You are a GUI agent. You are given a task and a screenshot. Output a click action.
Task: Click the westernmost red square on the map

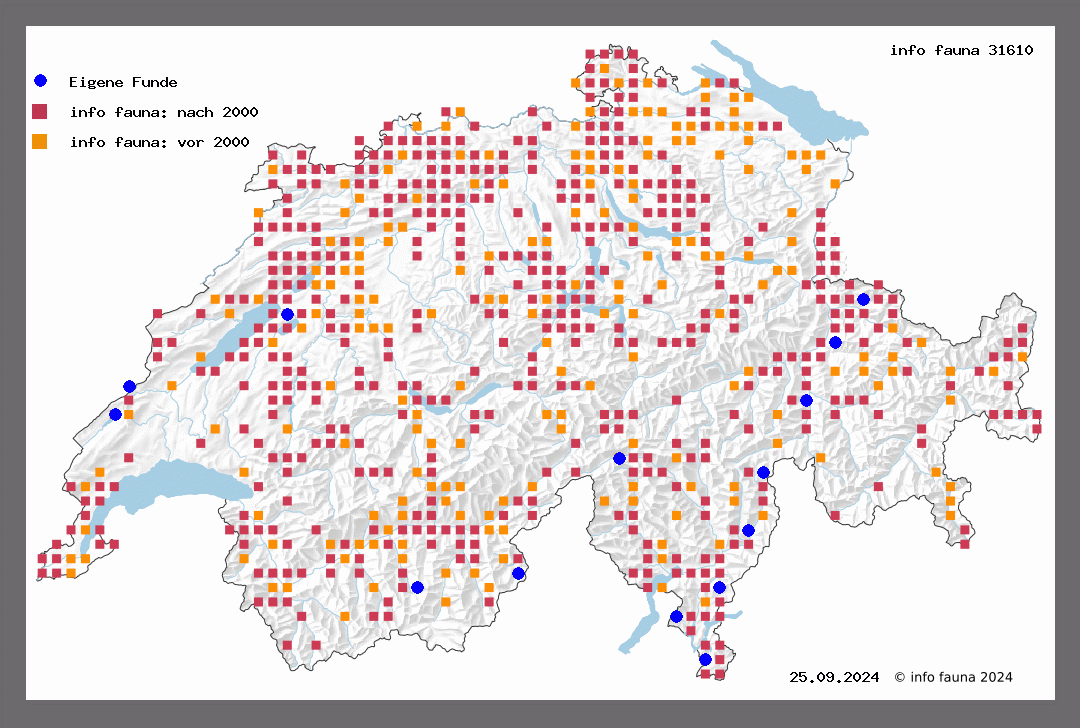(x=42, y=558)
